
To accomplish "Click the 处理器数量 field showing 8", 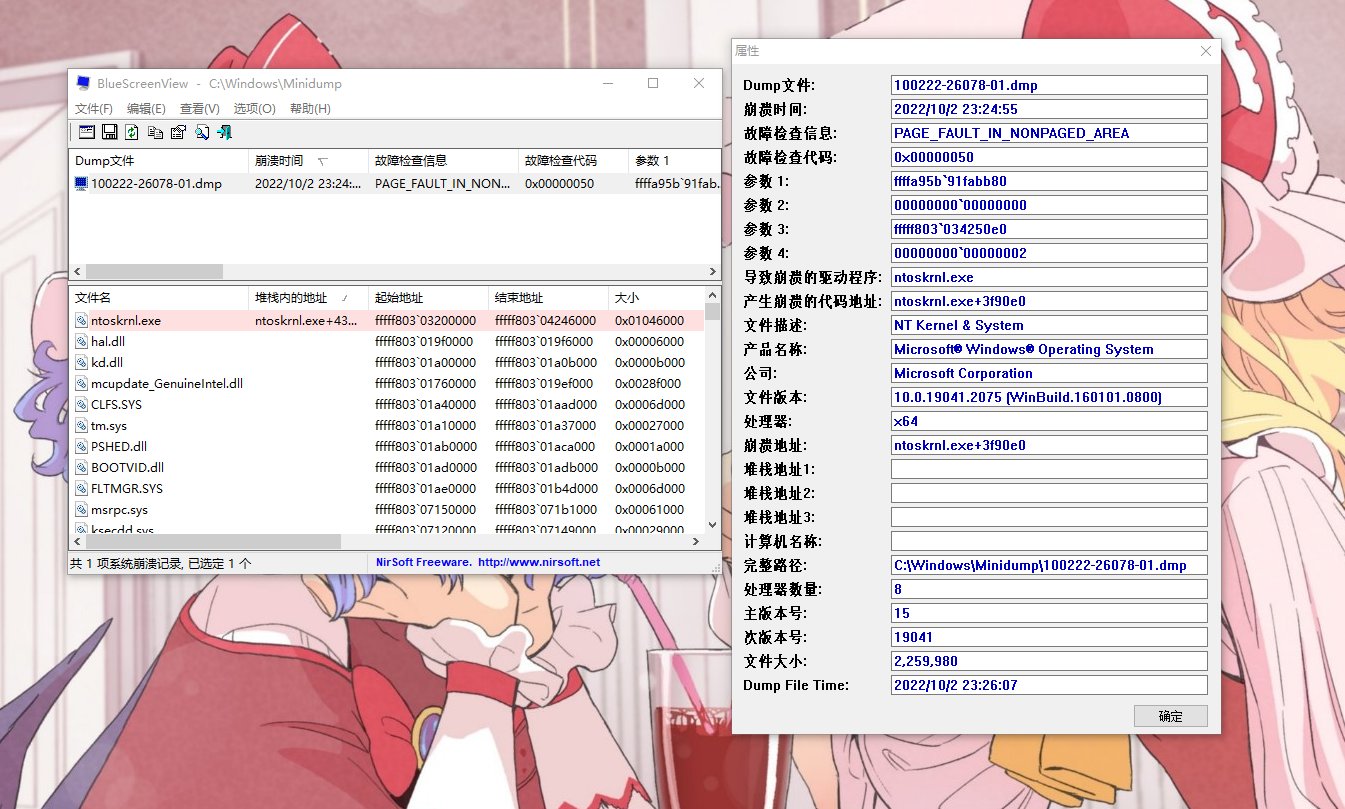I will pos(1049,589).
